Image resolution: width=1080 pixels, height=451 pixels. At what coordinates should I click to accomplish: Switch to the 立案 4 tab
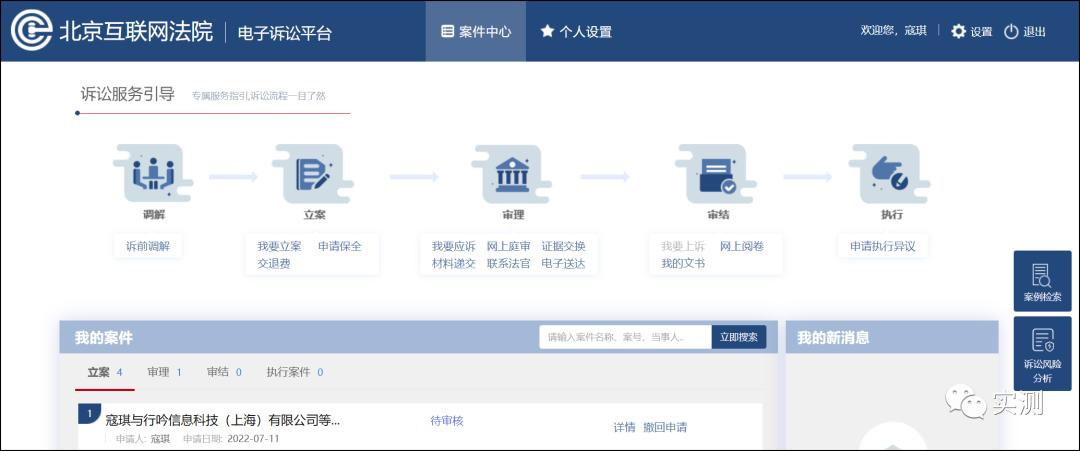[105, 373]
